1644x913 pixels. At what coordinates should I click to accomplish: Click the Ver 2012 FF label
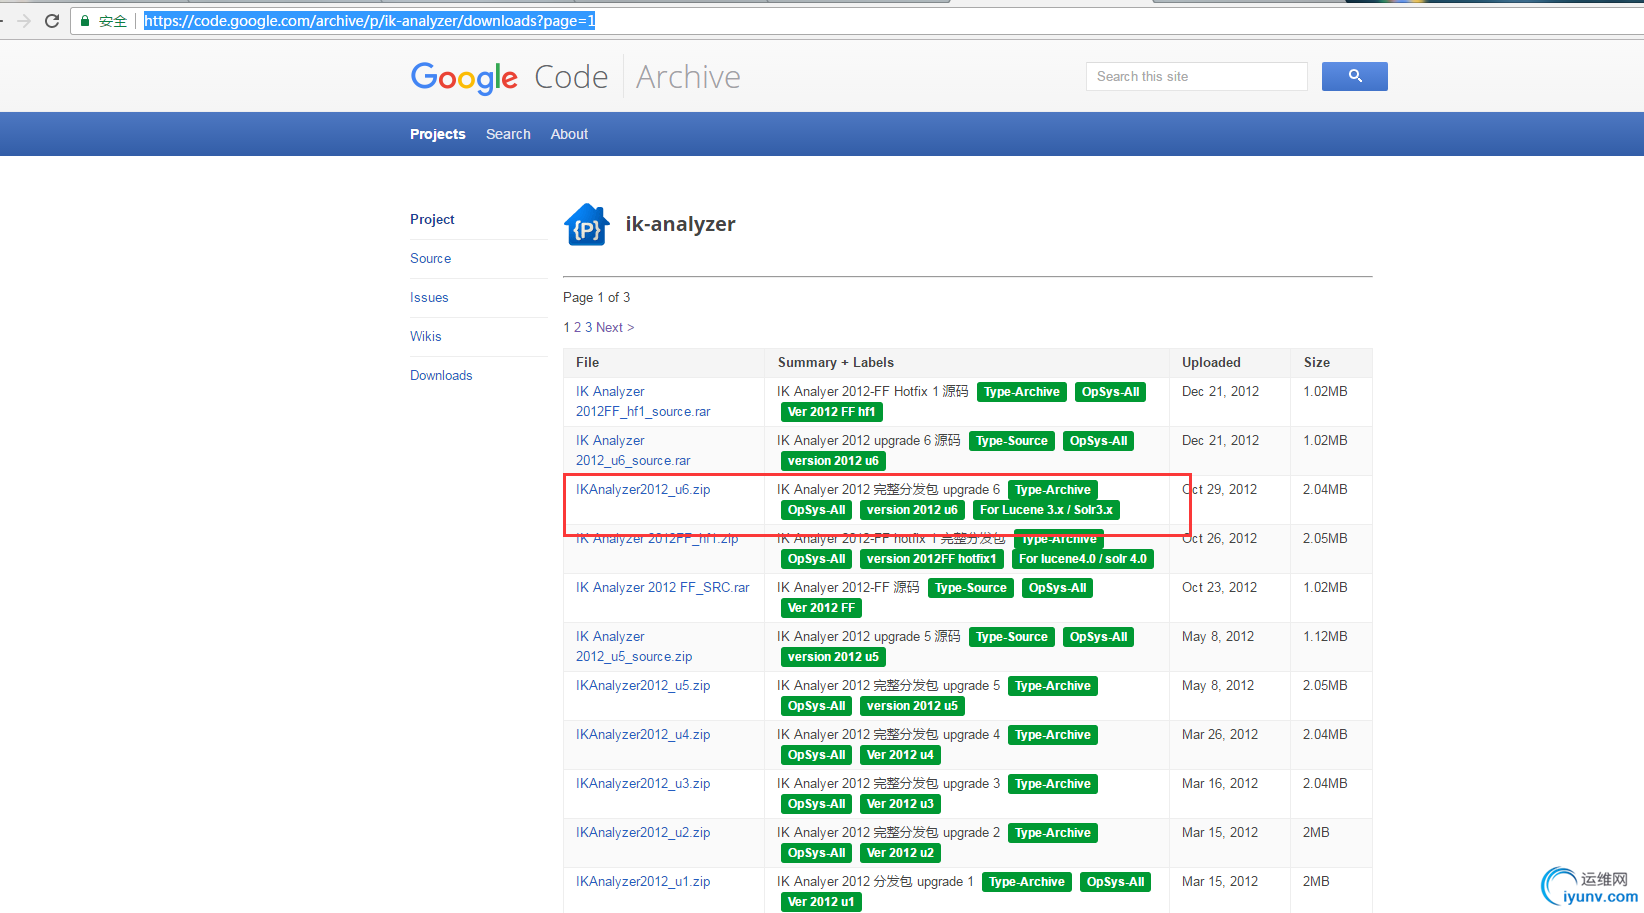(x=821, y=608)
